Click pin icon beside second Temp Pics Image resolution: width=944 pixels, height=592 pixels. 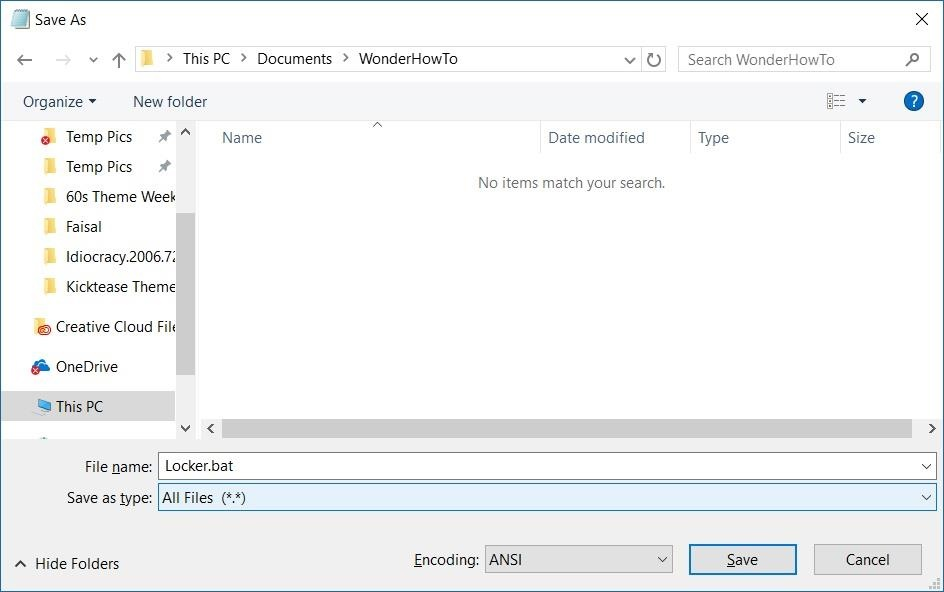[x=164, y=166]
